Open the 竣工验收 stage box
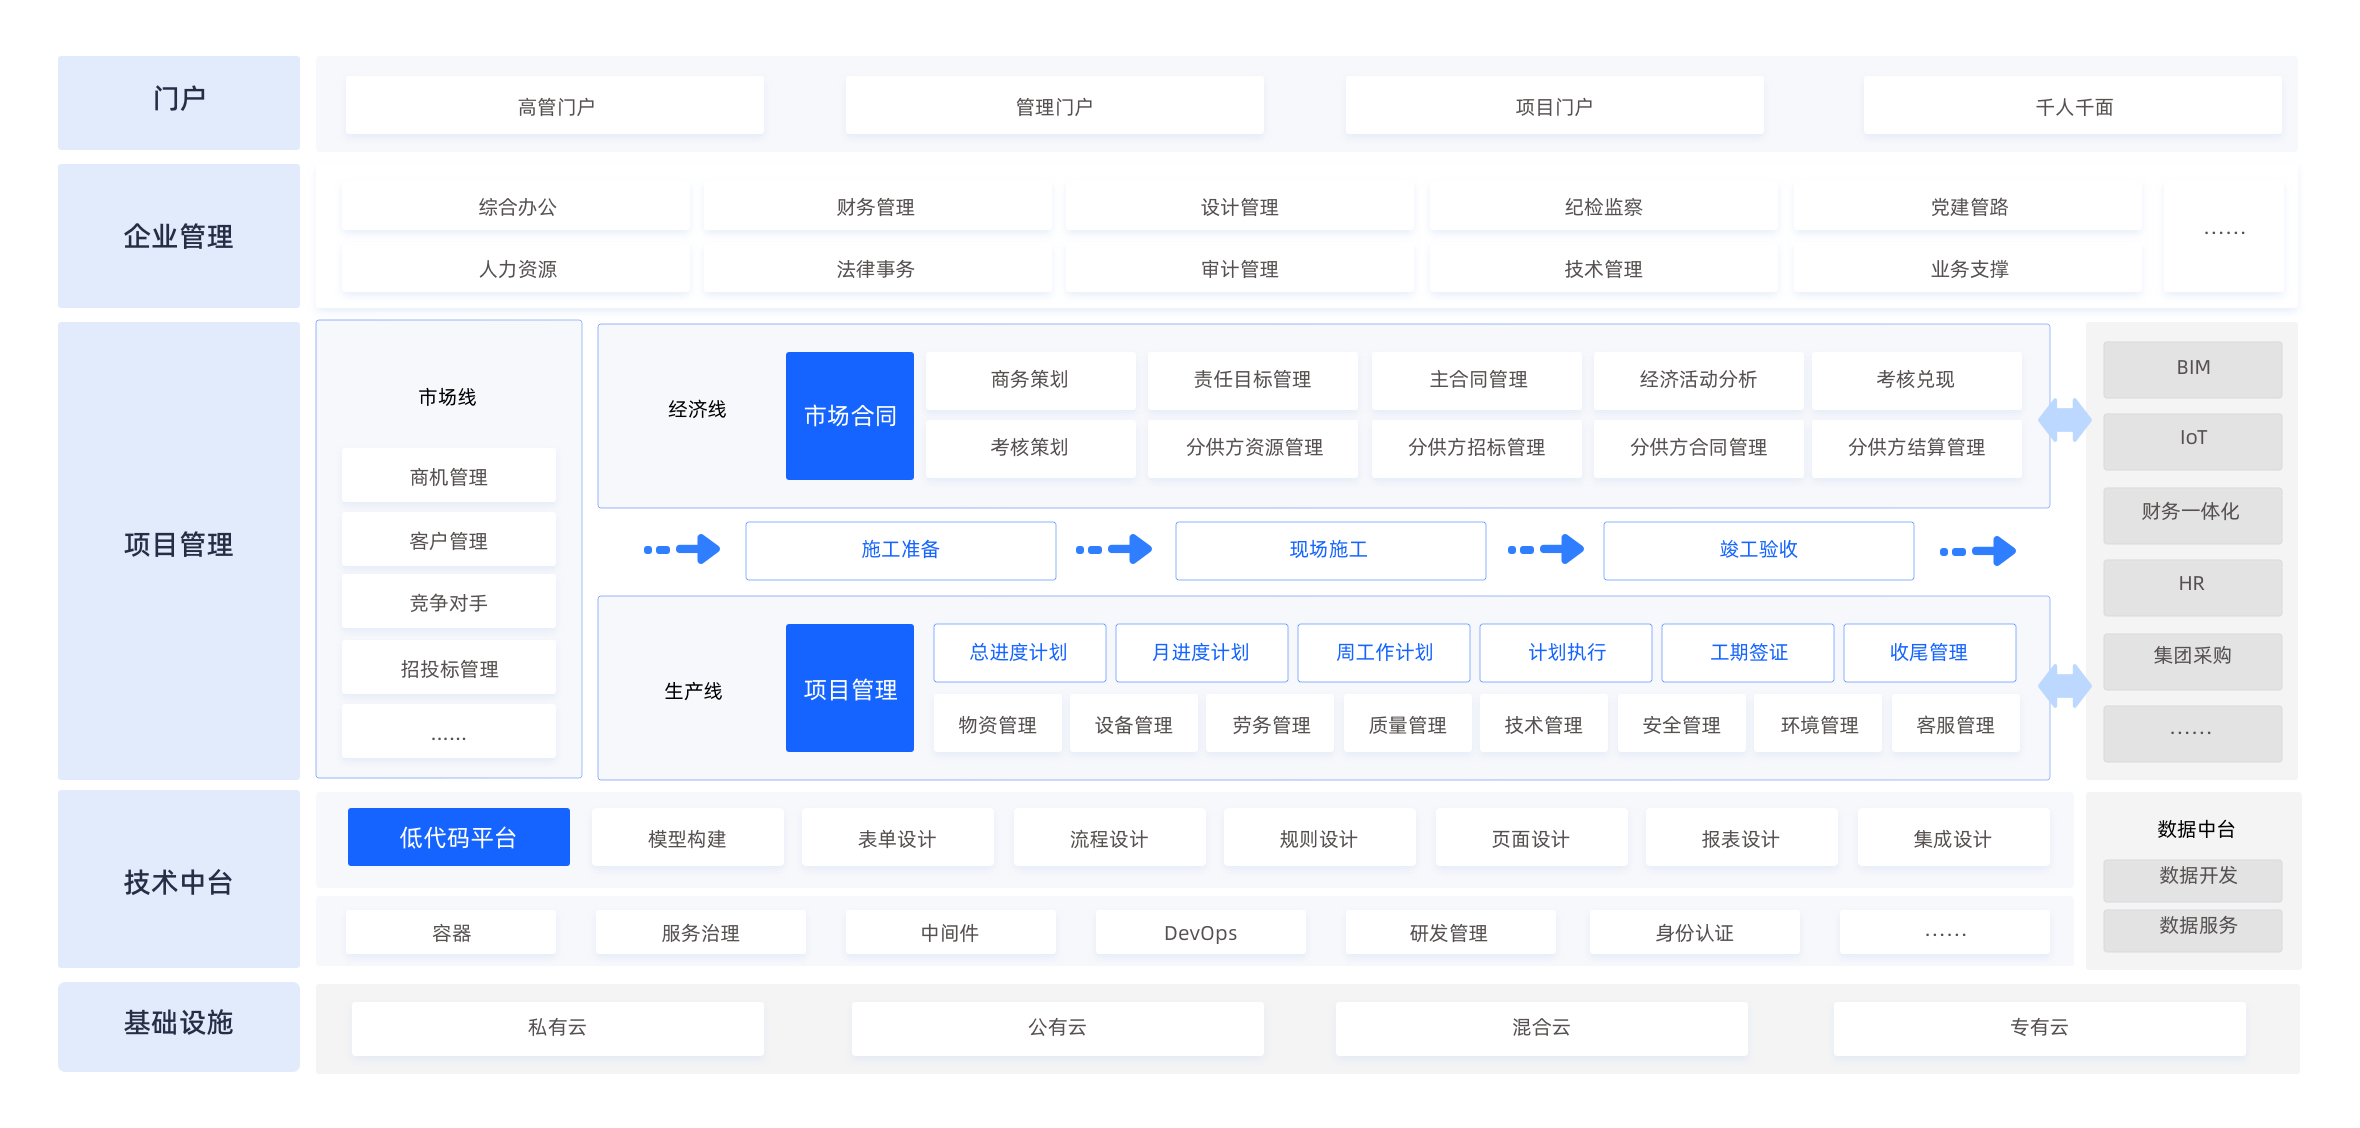2360x1128 pixels. pos(1759,550)
